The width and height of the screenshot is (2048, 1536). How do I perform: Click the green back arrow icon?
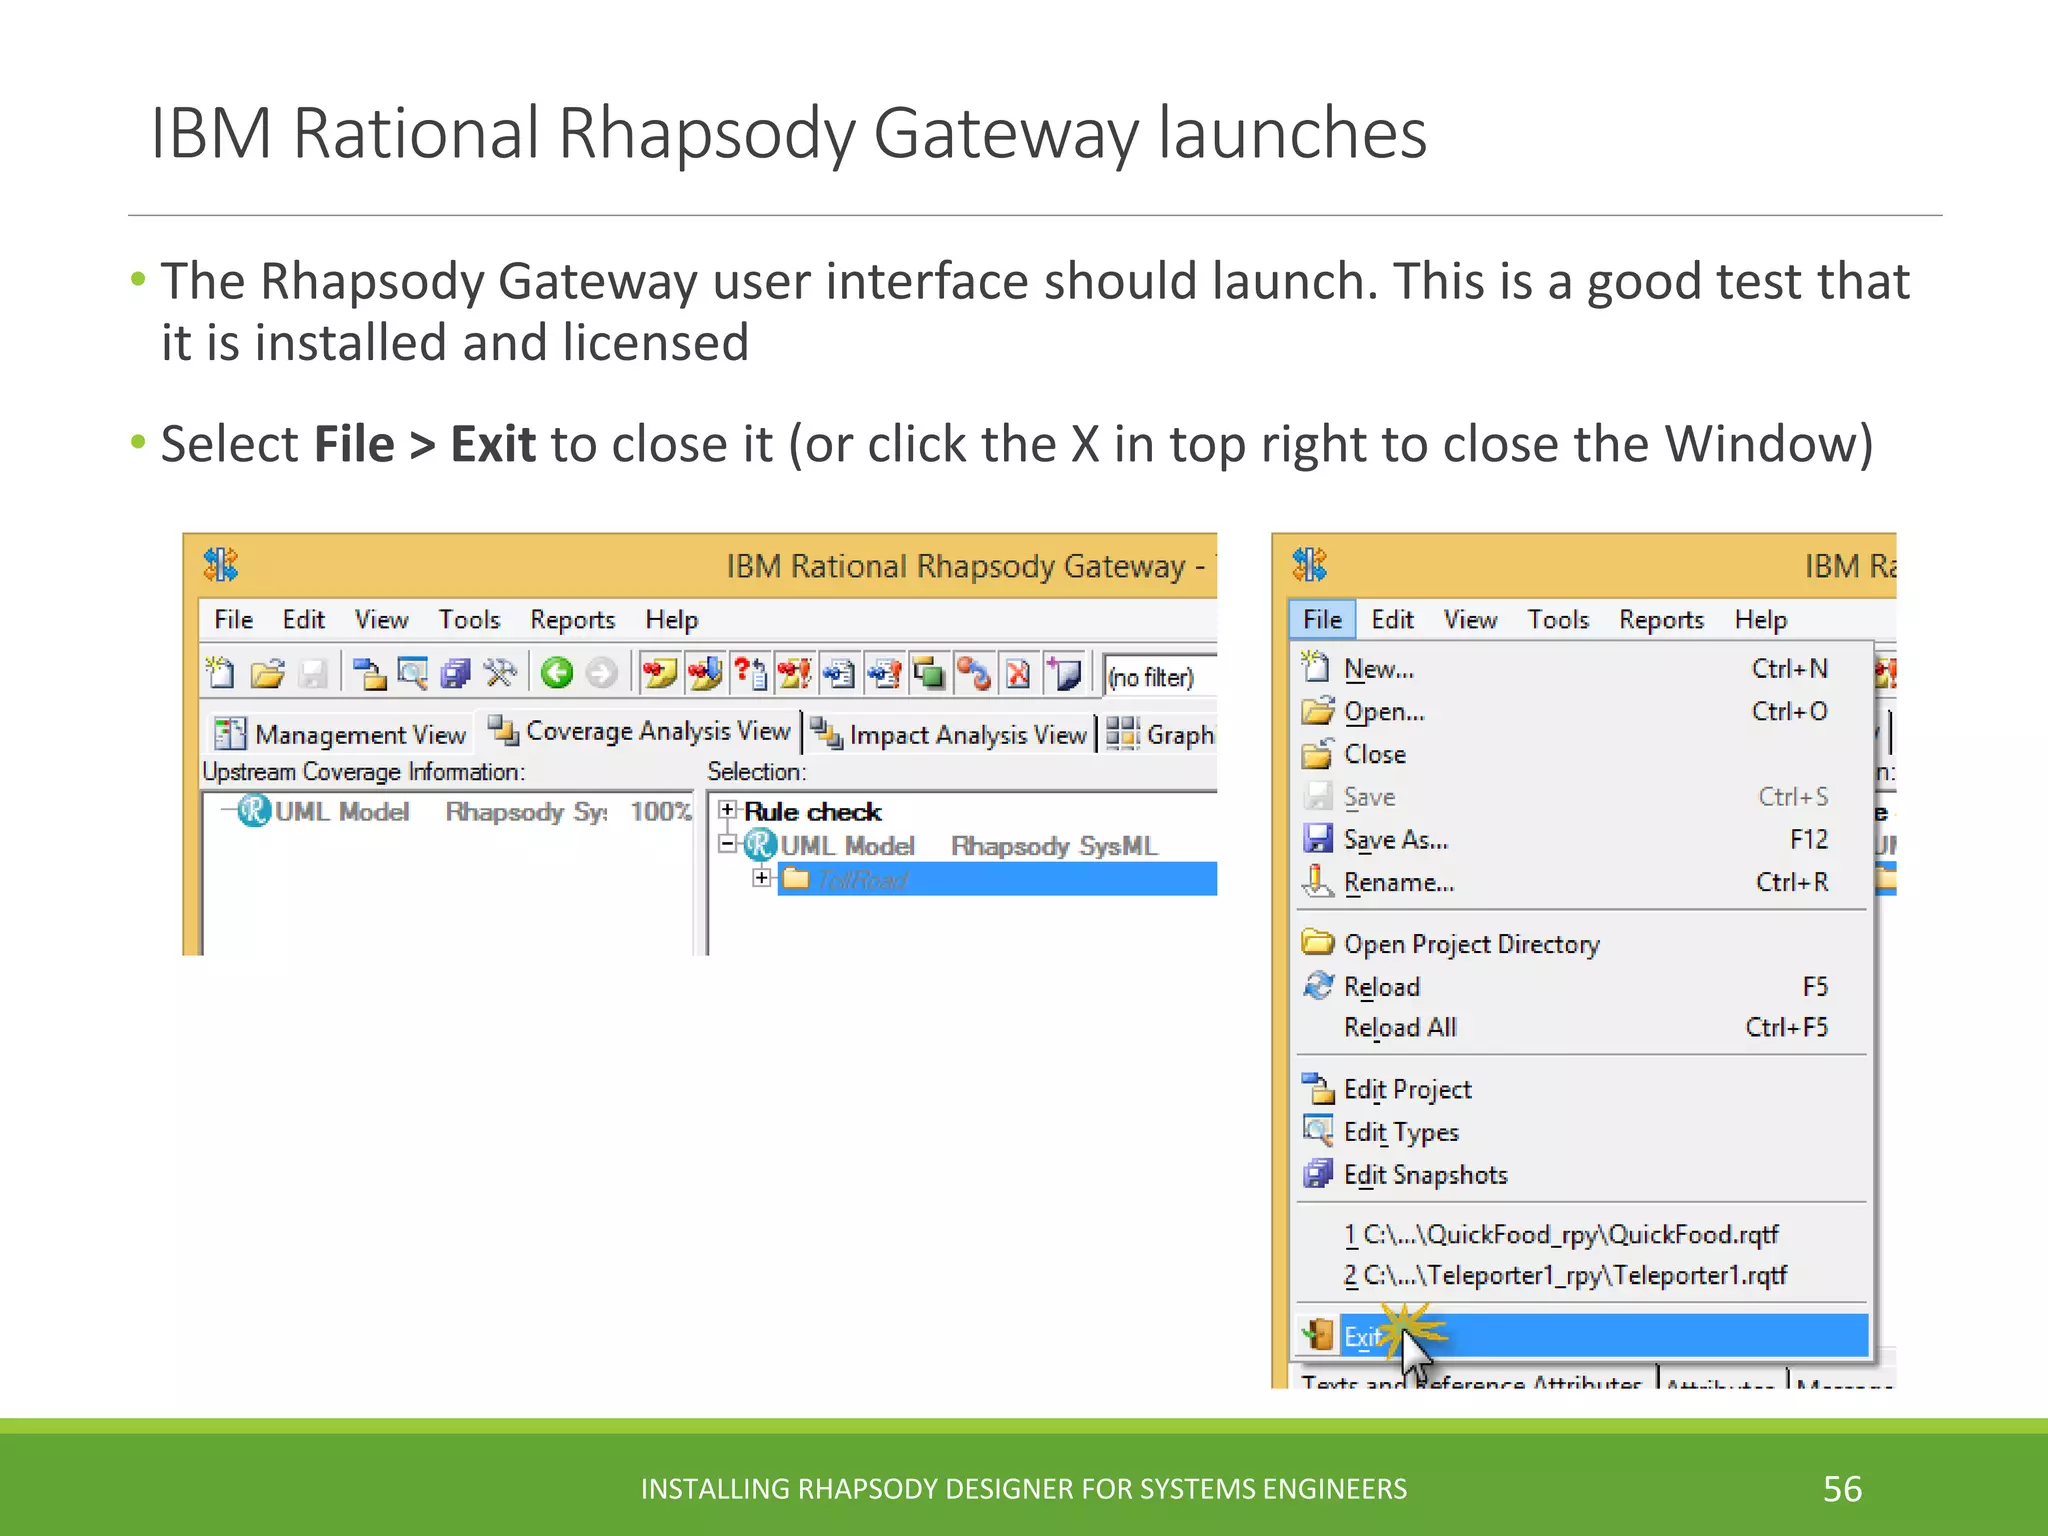click(557, 673)
